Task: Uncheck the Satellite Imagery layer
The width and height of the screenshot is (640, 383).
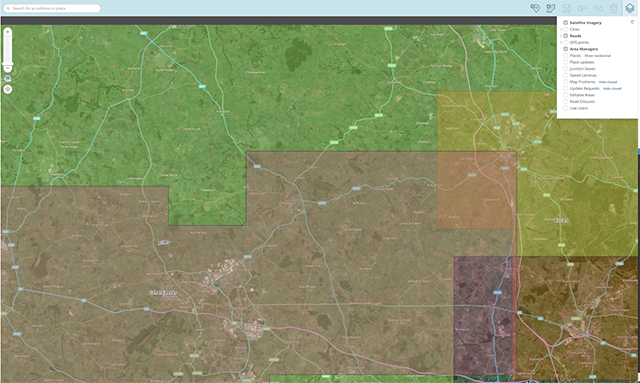Action: tap(566, 23)
